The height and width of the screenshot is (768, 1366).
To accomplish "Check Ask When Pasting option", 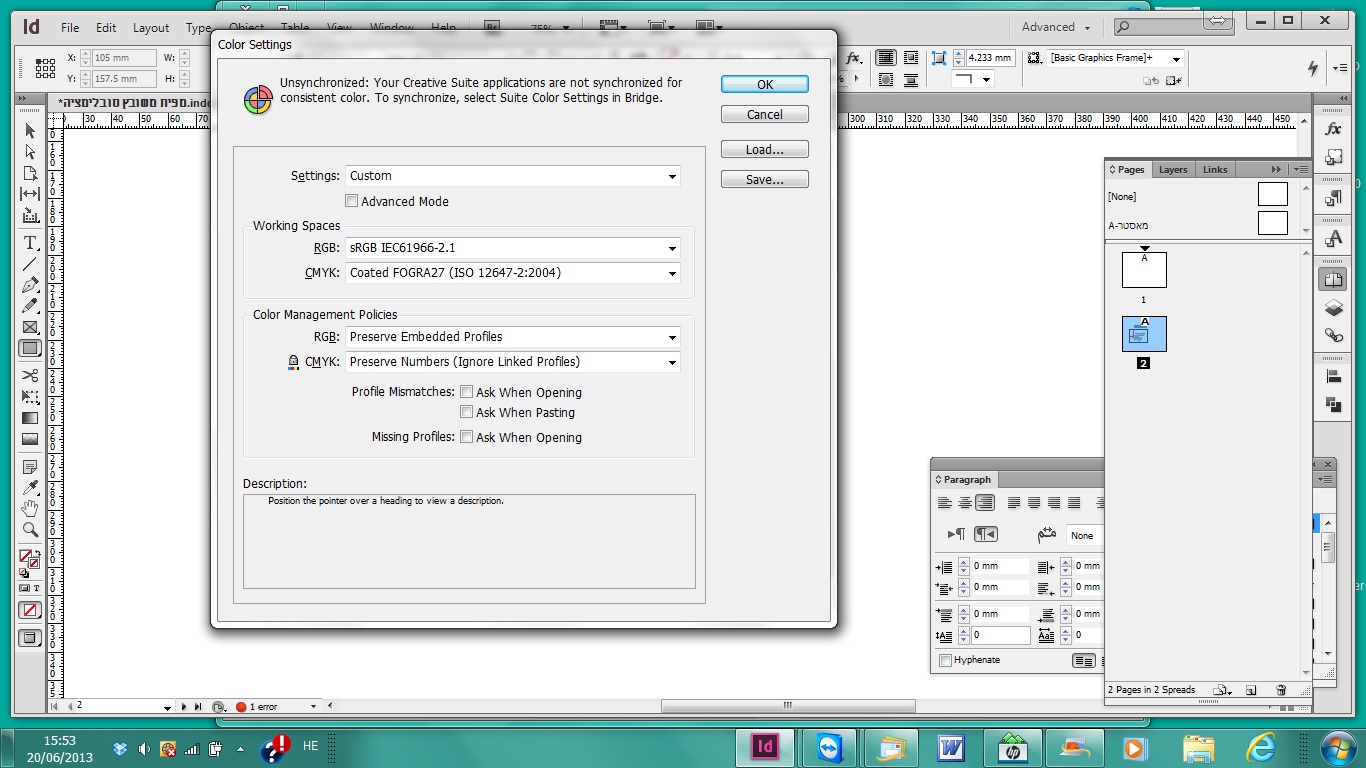I will (x=466, y=412).
